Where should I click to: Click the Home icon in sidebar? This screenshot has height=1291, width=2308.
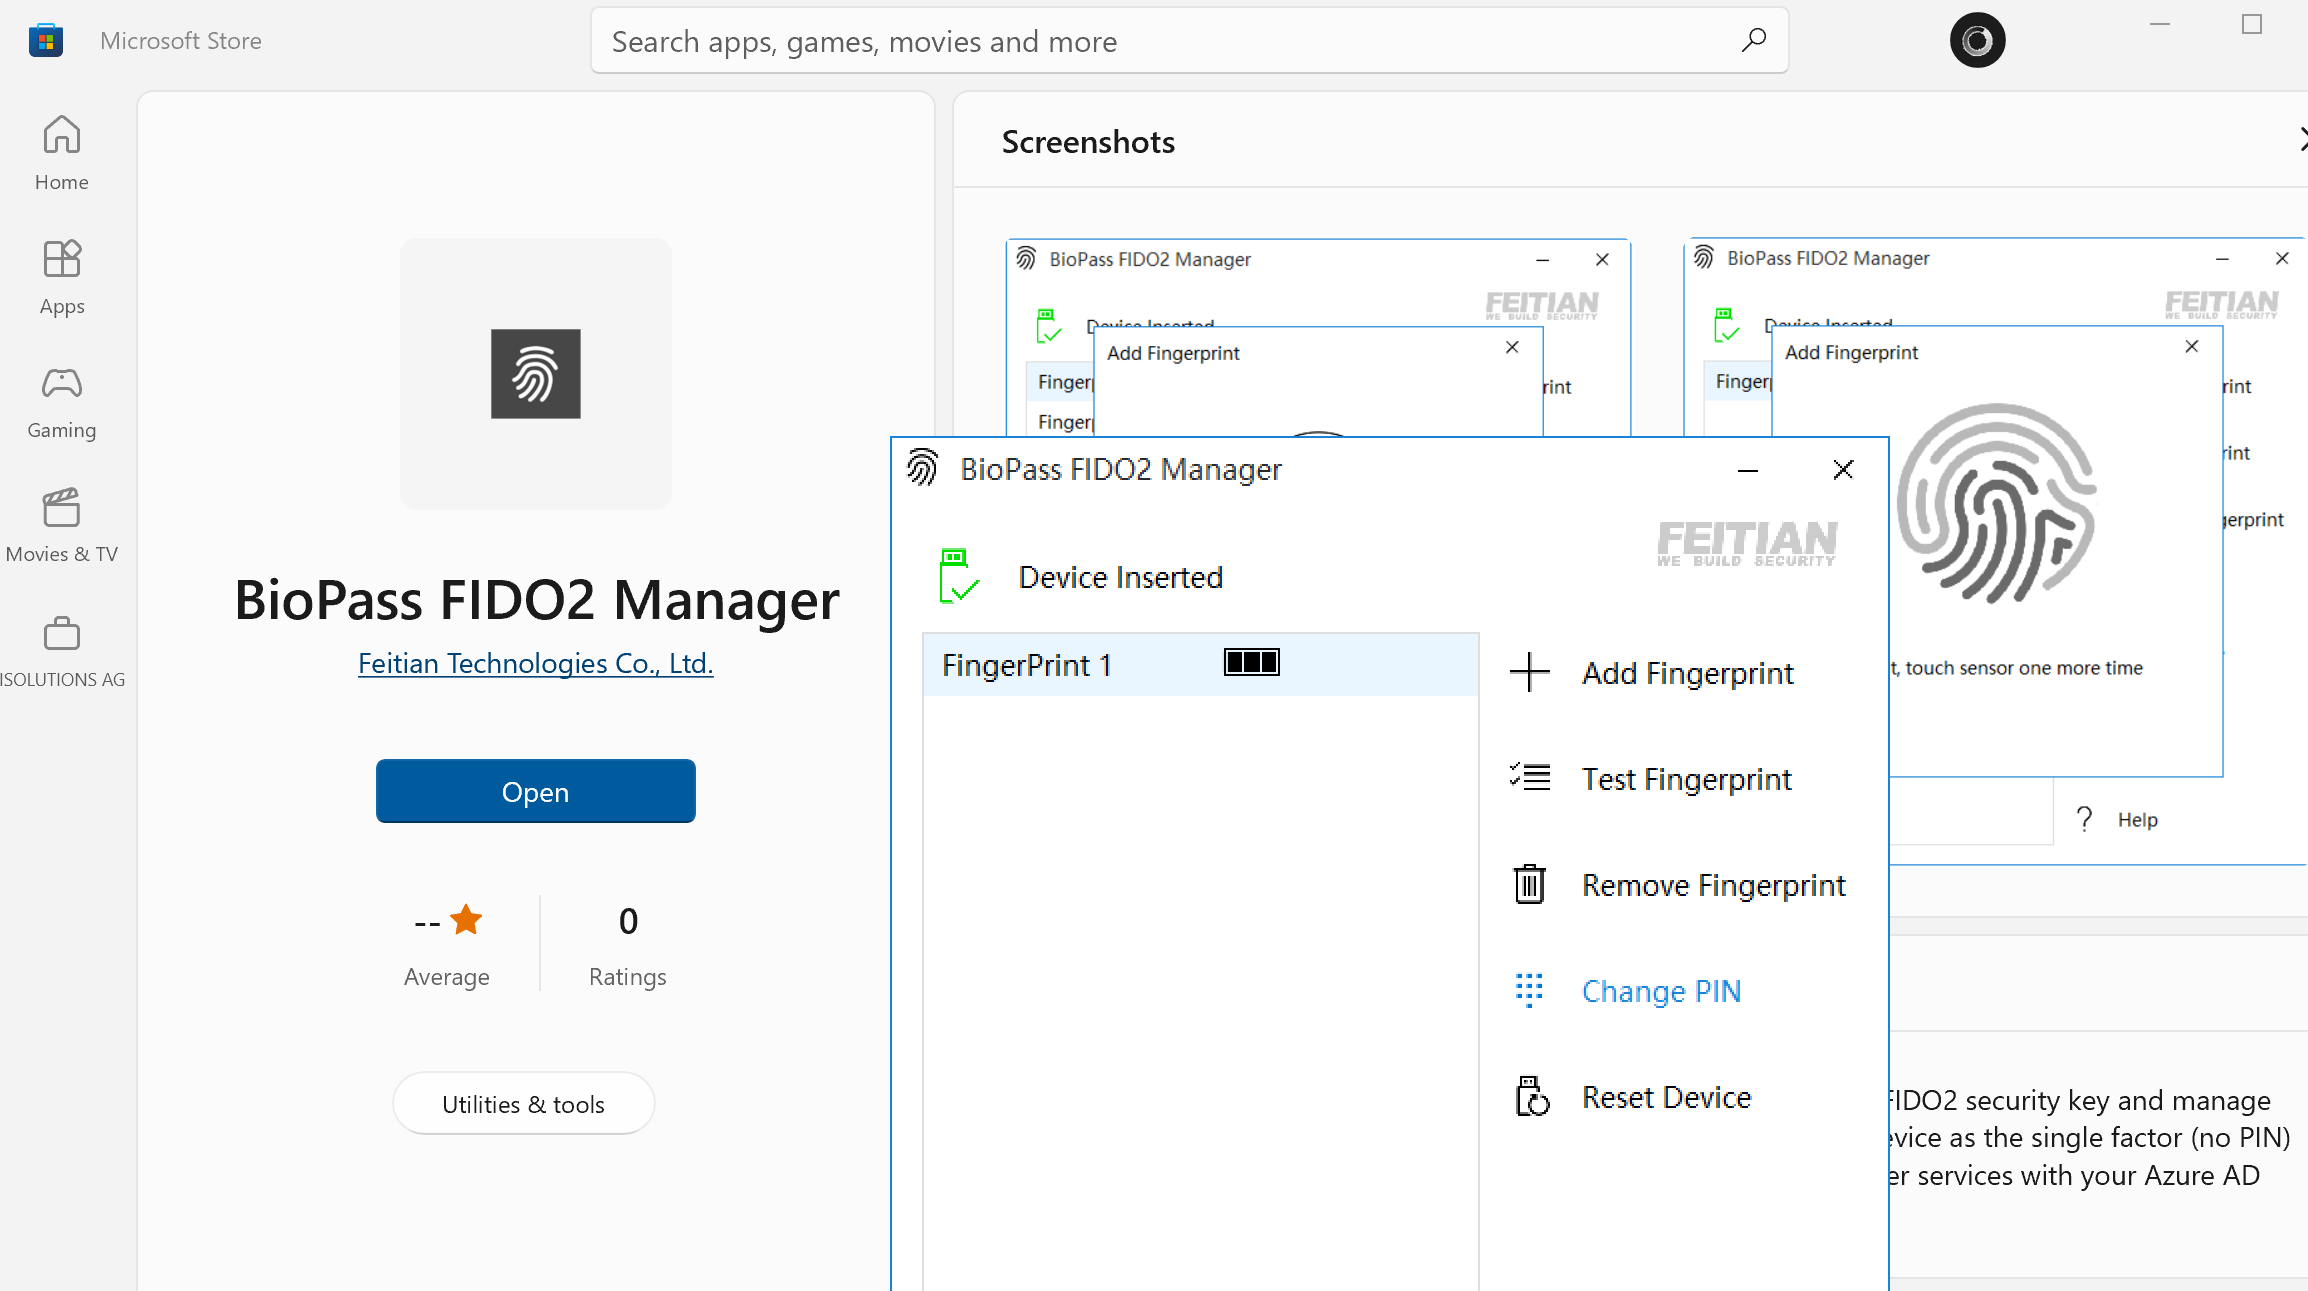pyautogui.click(x=61, y=135)
